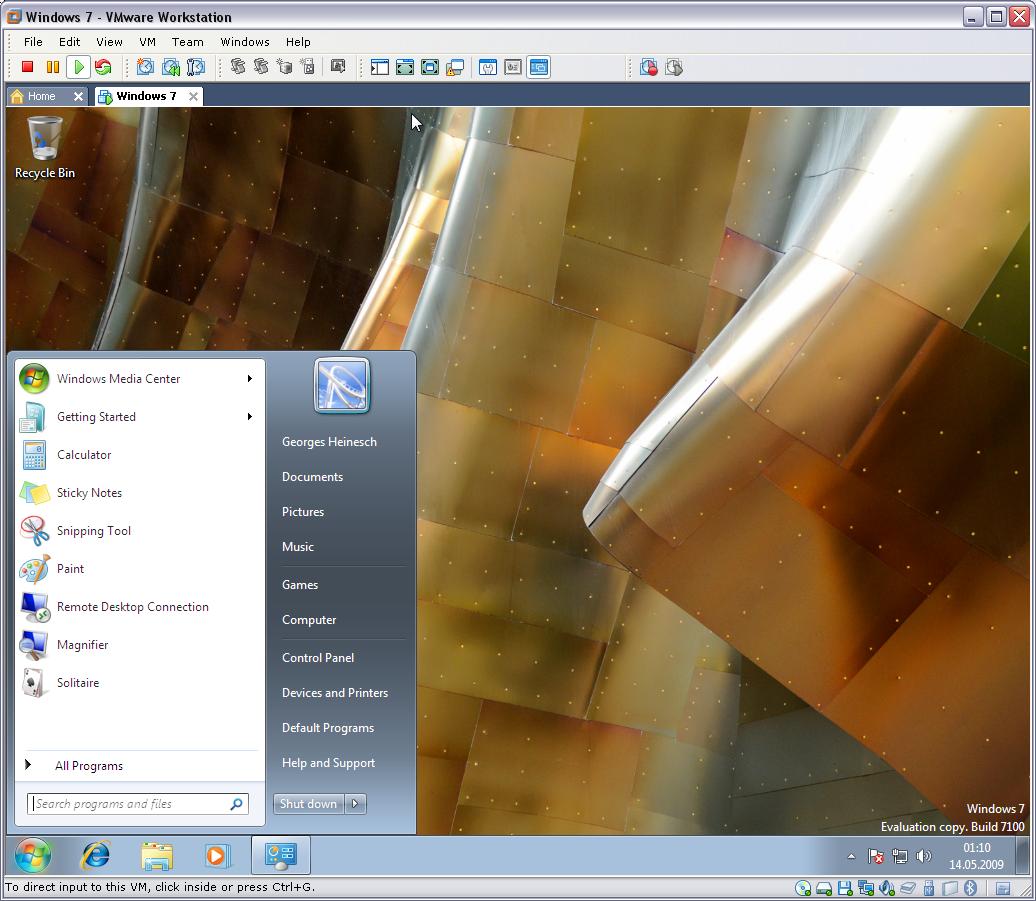Show hidden tray icons arrow
This screenshot has height=901, width=1036.
point(851,856)
